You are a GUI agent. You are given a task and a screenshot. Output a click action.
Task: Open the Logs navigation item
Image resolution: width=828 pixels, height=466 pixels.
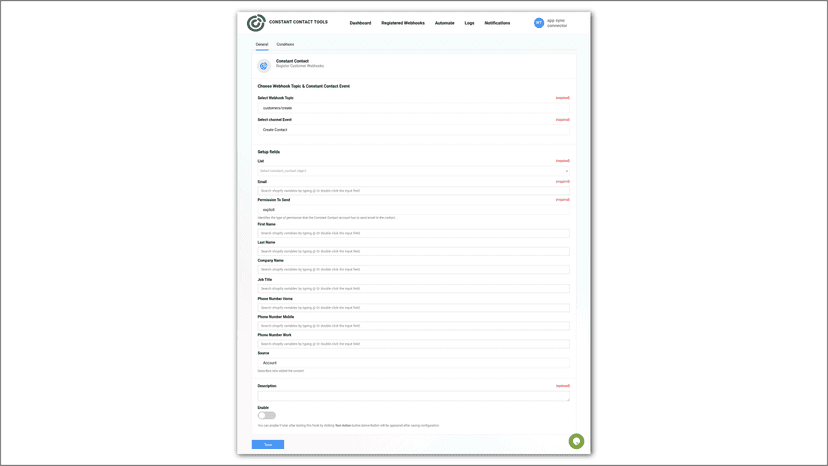click(x=469, y=23)
